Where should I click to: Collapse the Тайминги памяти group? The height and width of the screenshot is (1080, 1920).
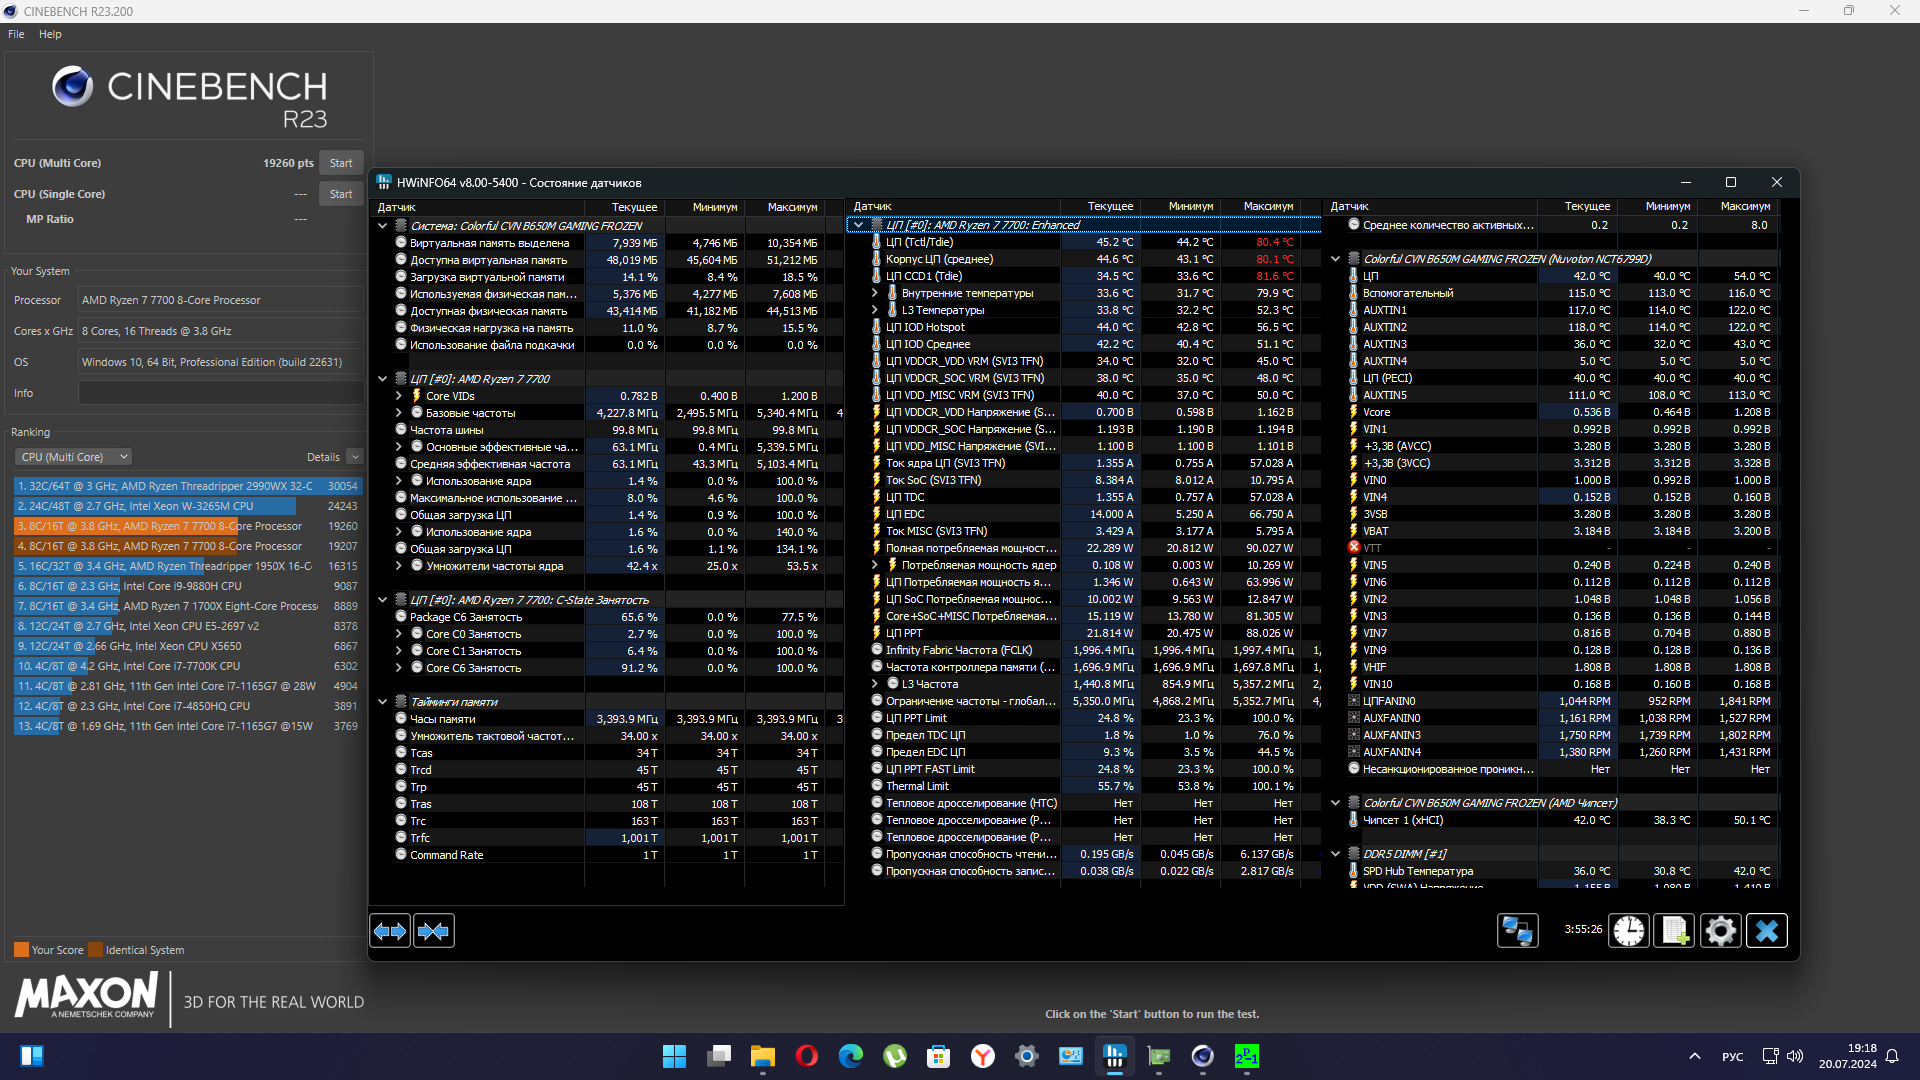pyautogui.click(x=382, y=702)
